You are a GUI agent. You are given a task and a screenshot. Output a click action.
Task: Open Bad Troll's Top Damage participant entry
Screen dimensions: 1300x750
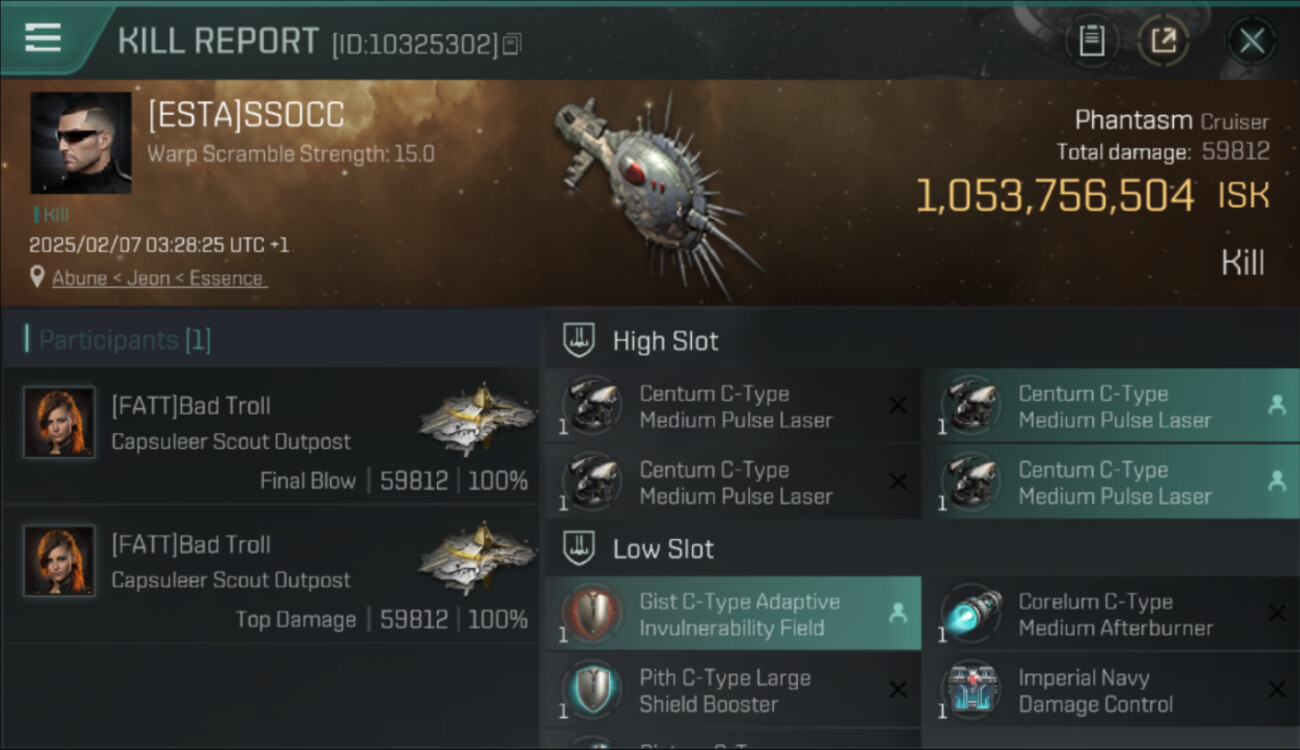[270, 575]
